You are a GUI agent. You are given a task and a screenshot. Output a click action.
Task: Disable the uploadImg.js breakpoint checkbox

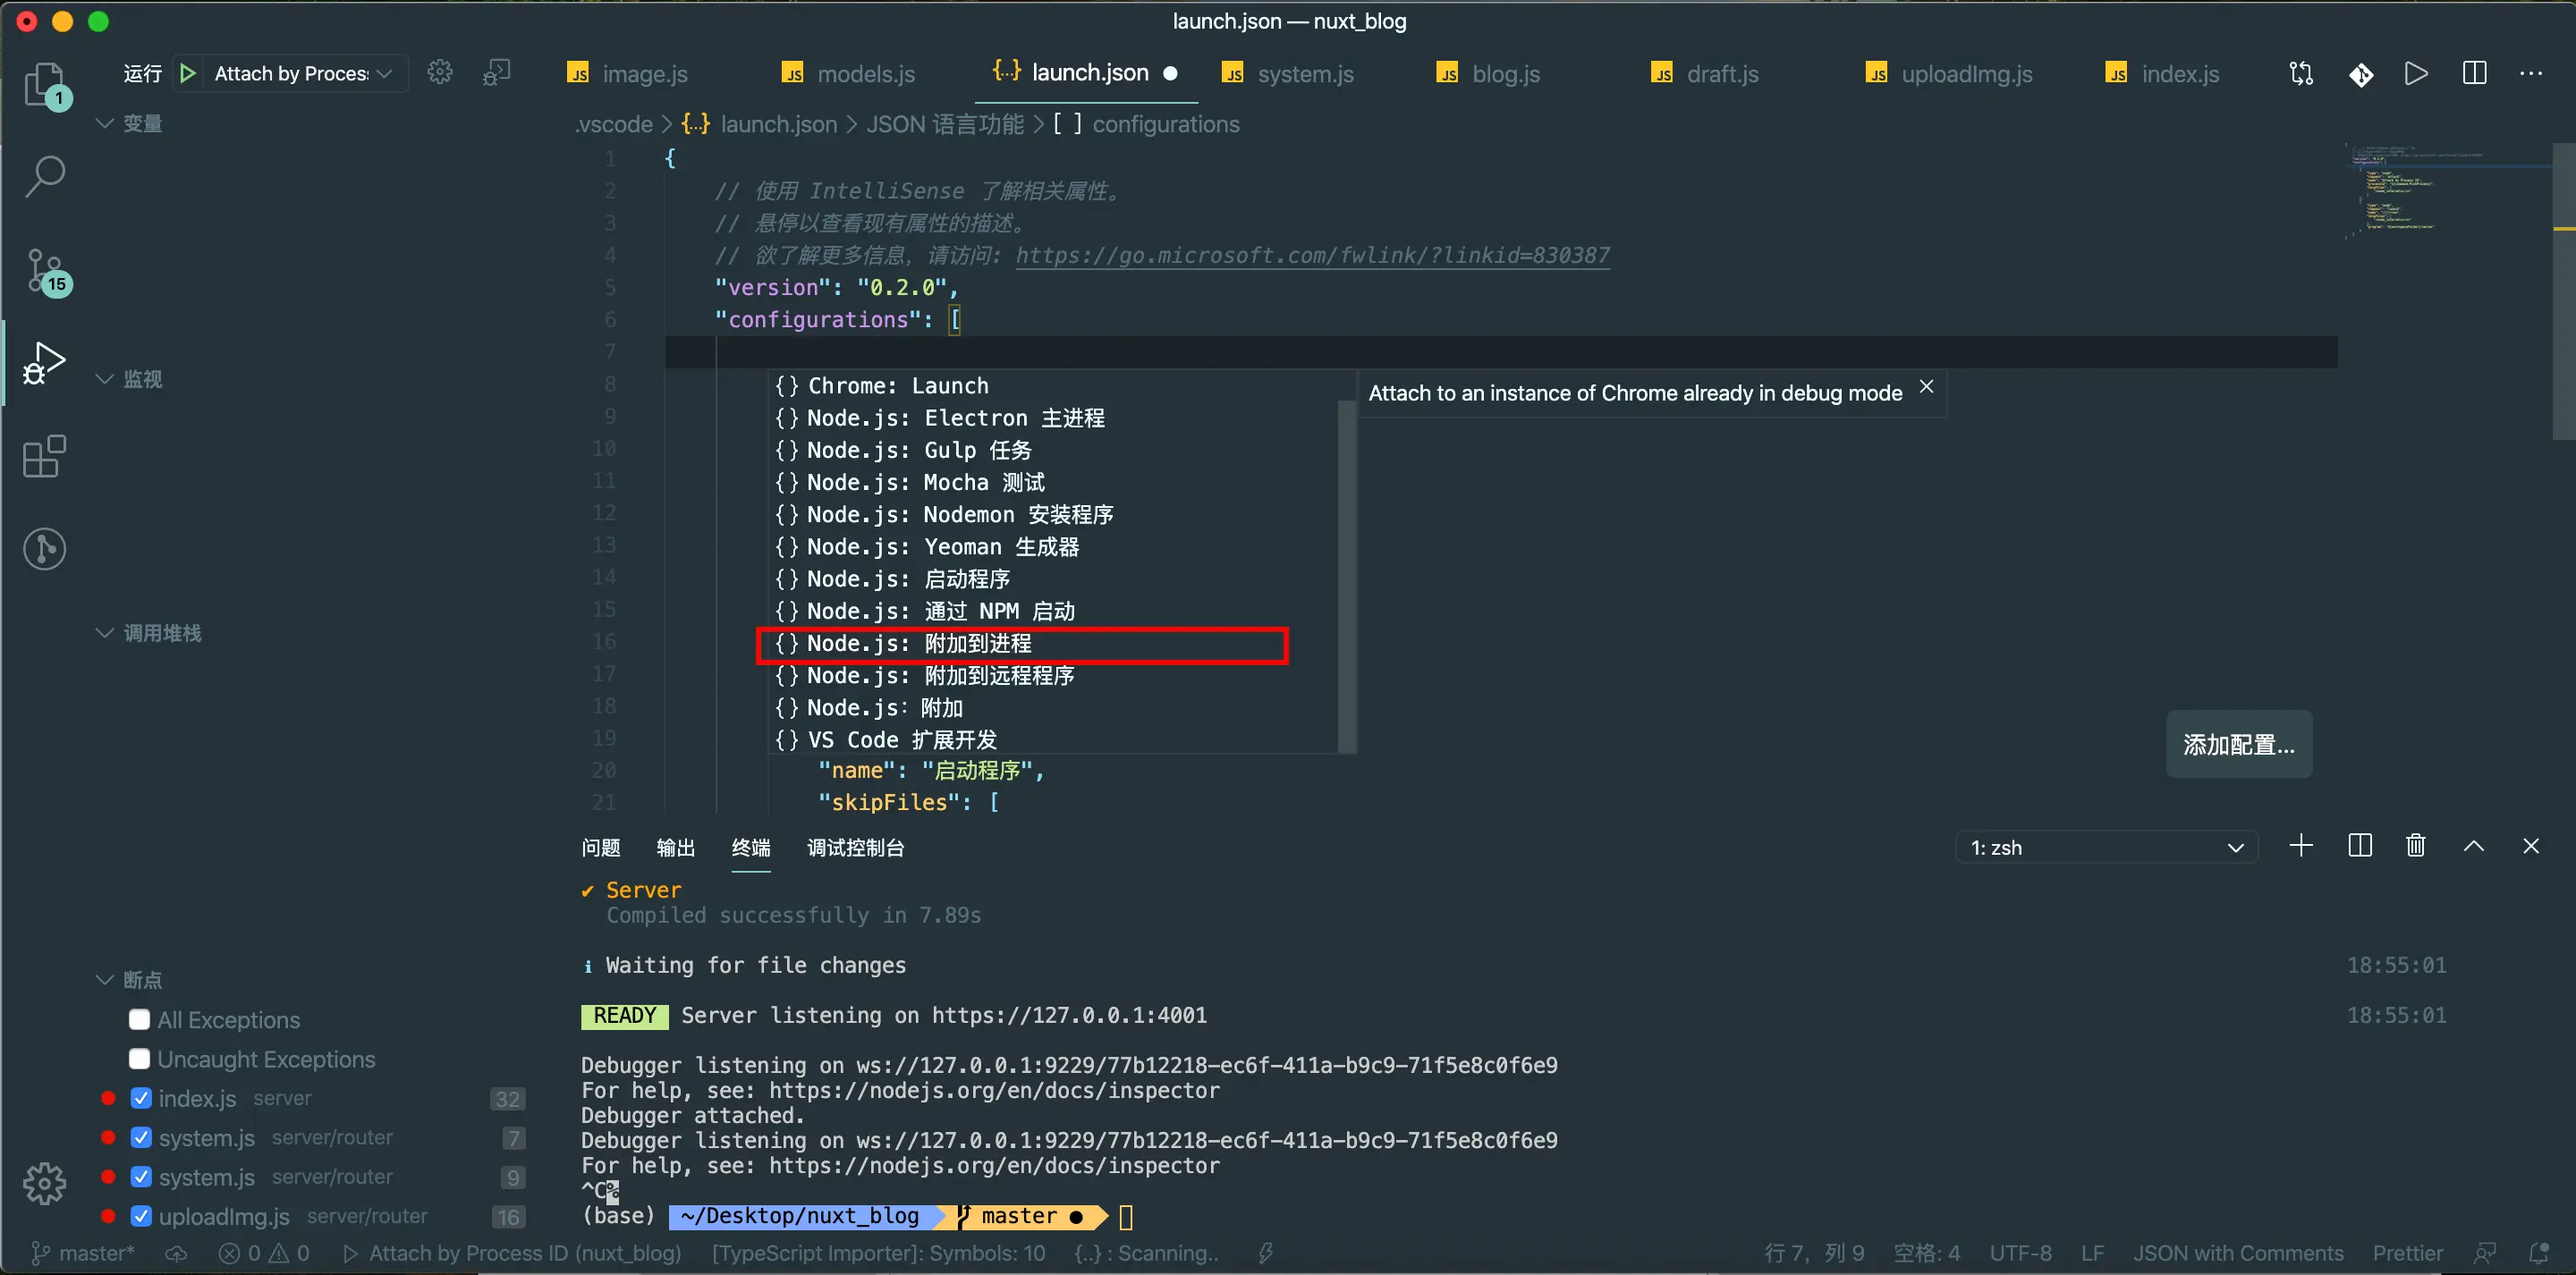(x=141, y=1216)
